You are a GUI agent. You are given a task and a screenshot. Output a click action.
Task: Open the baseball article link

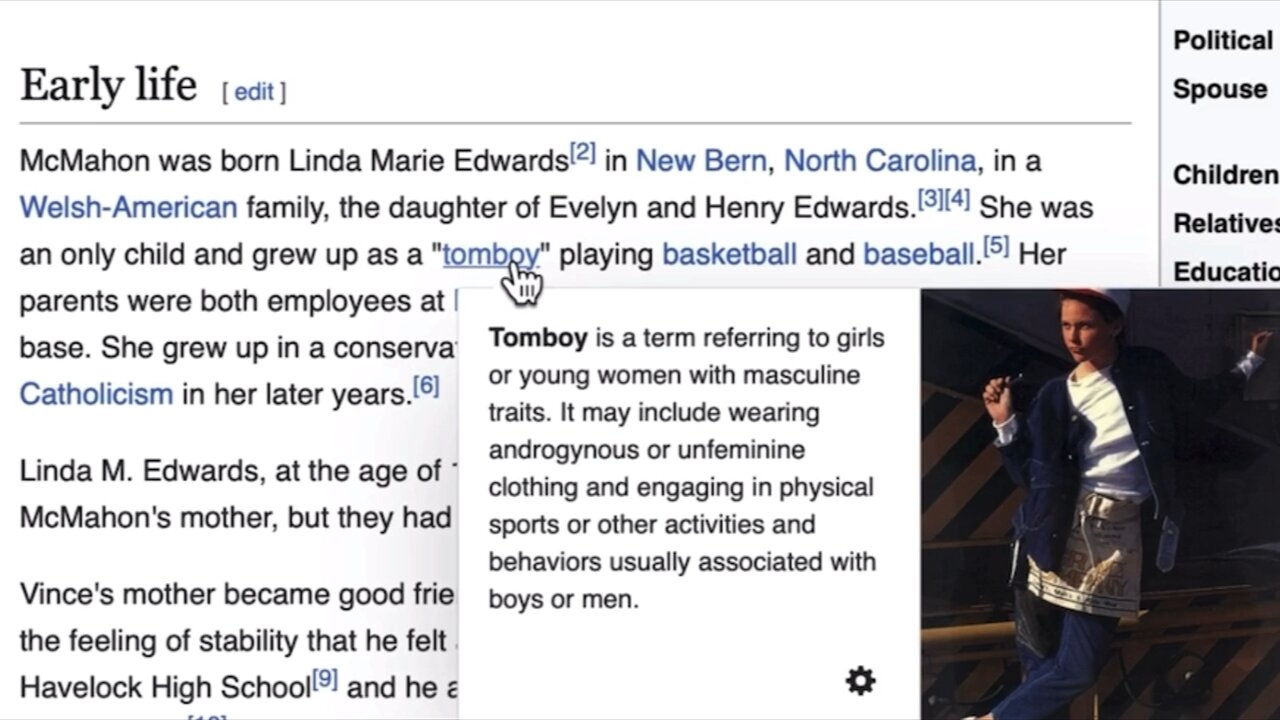(919, 255)
